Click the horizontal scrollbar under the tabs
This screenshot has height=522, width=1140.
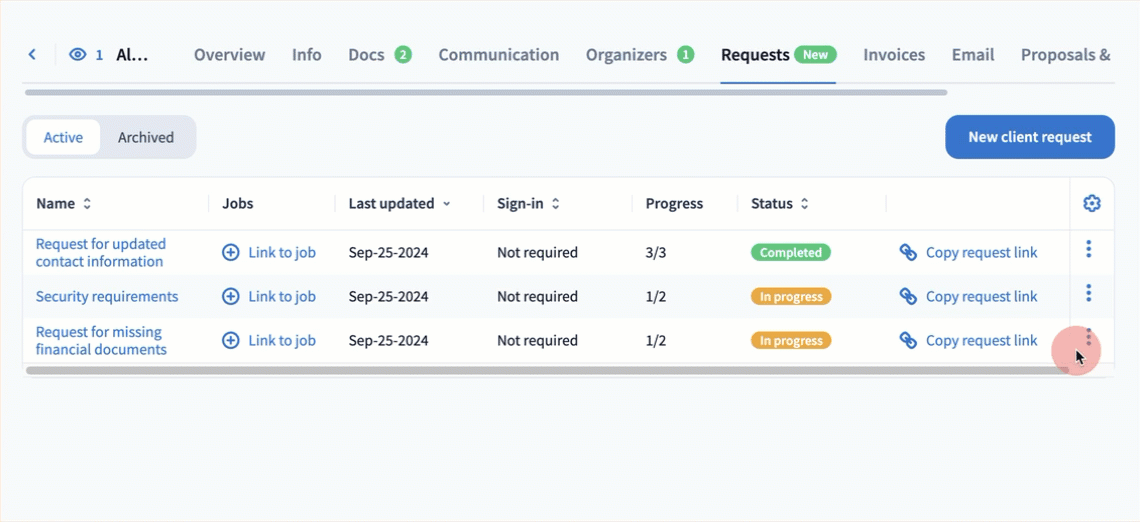click(x=485, y=92)
